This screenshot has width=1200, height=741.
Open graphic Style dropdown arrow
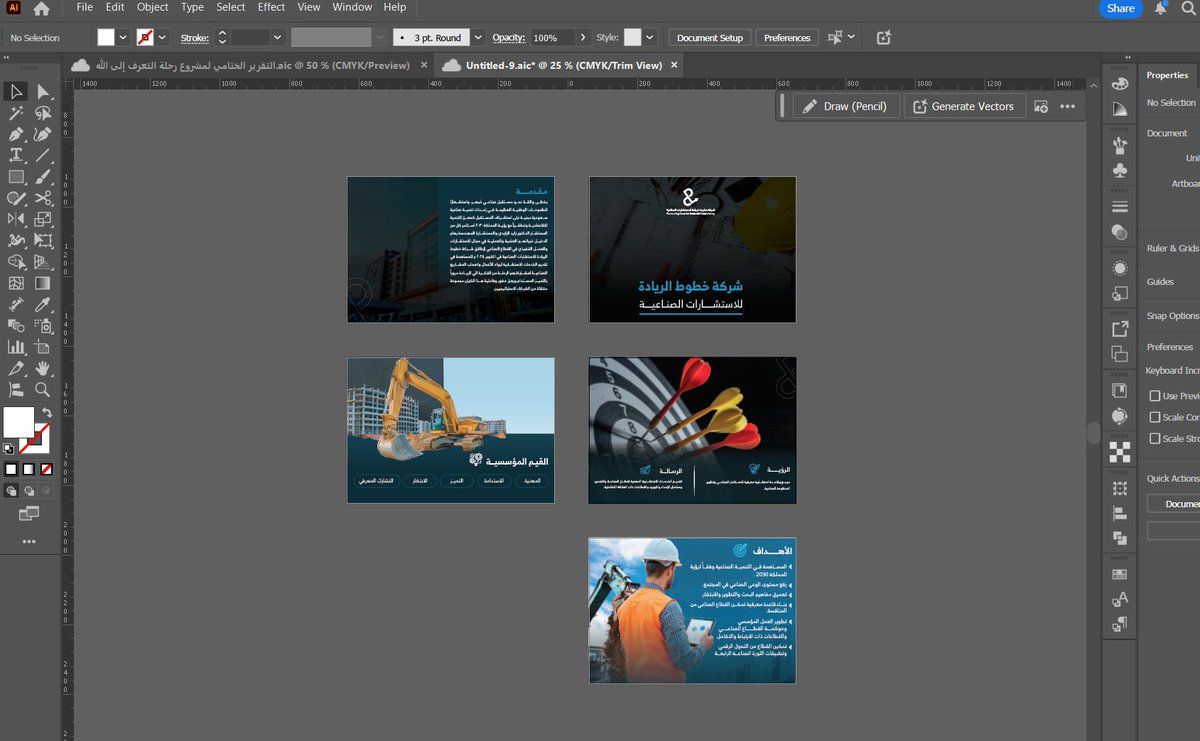point(650,37)
